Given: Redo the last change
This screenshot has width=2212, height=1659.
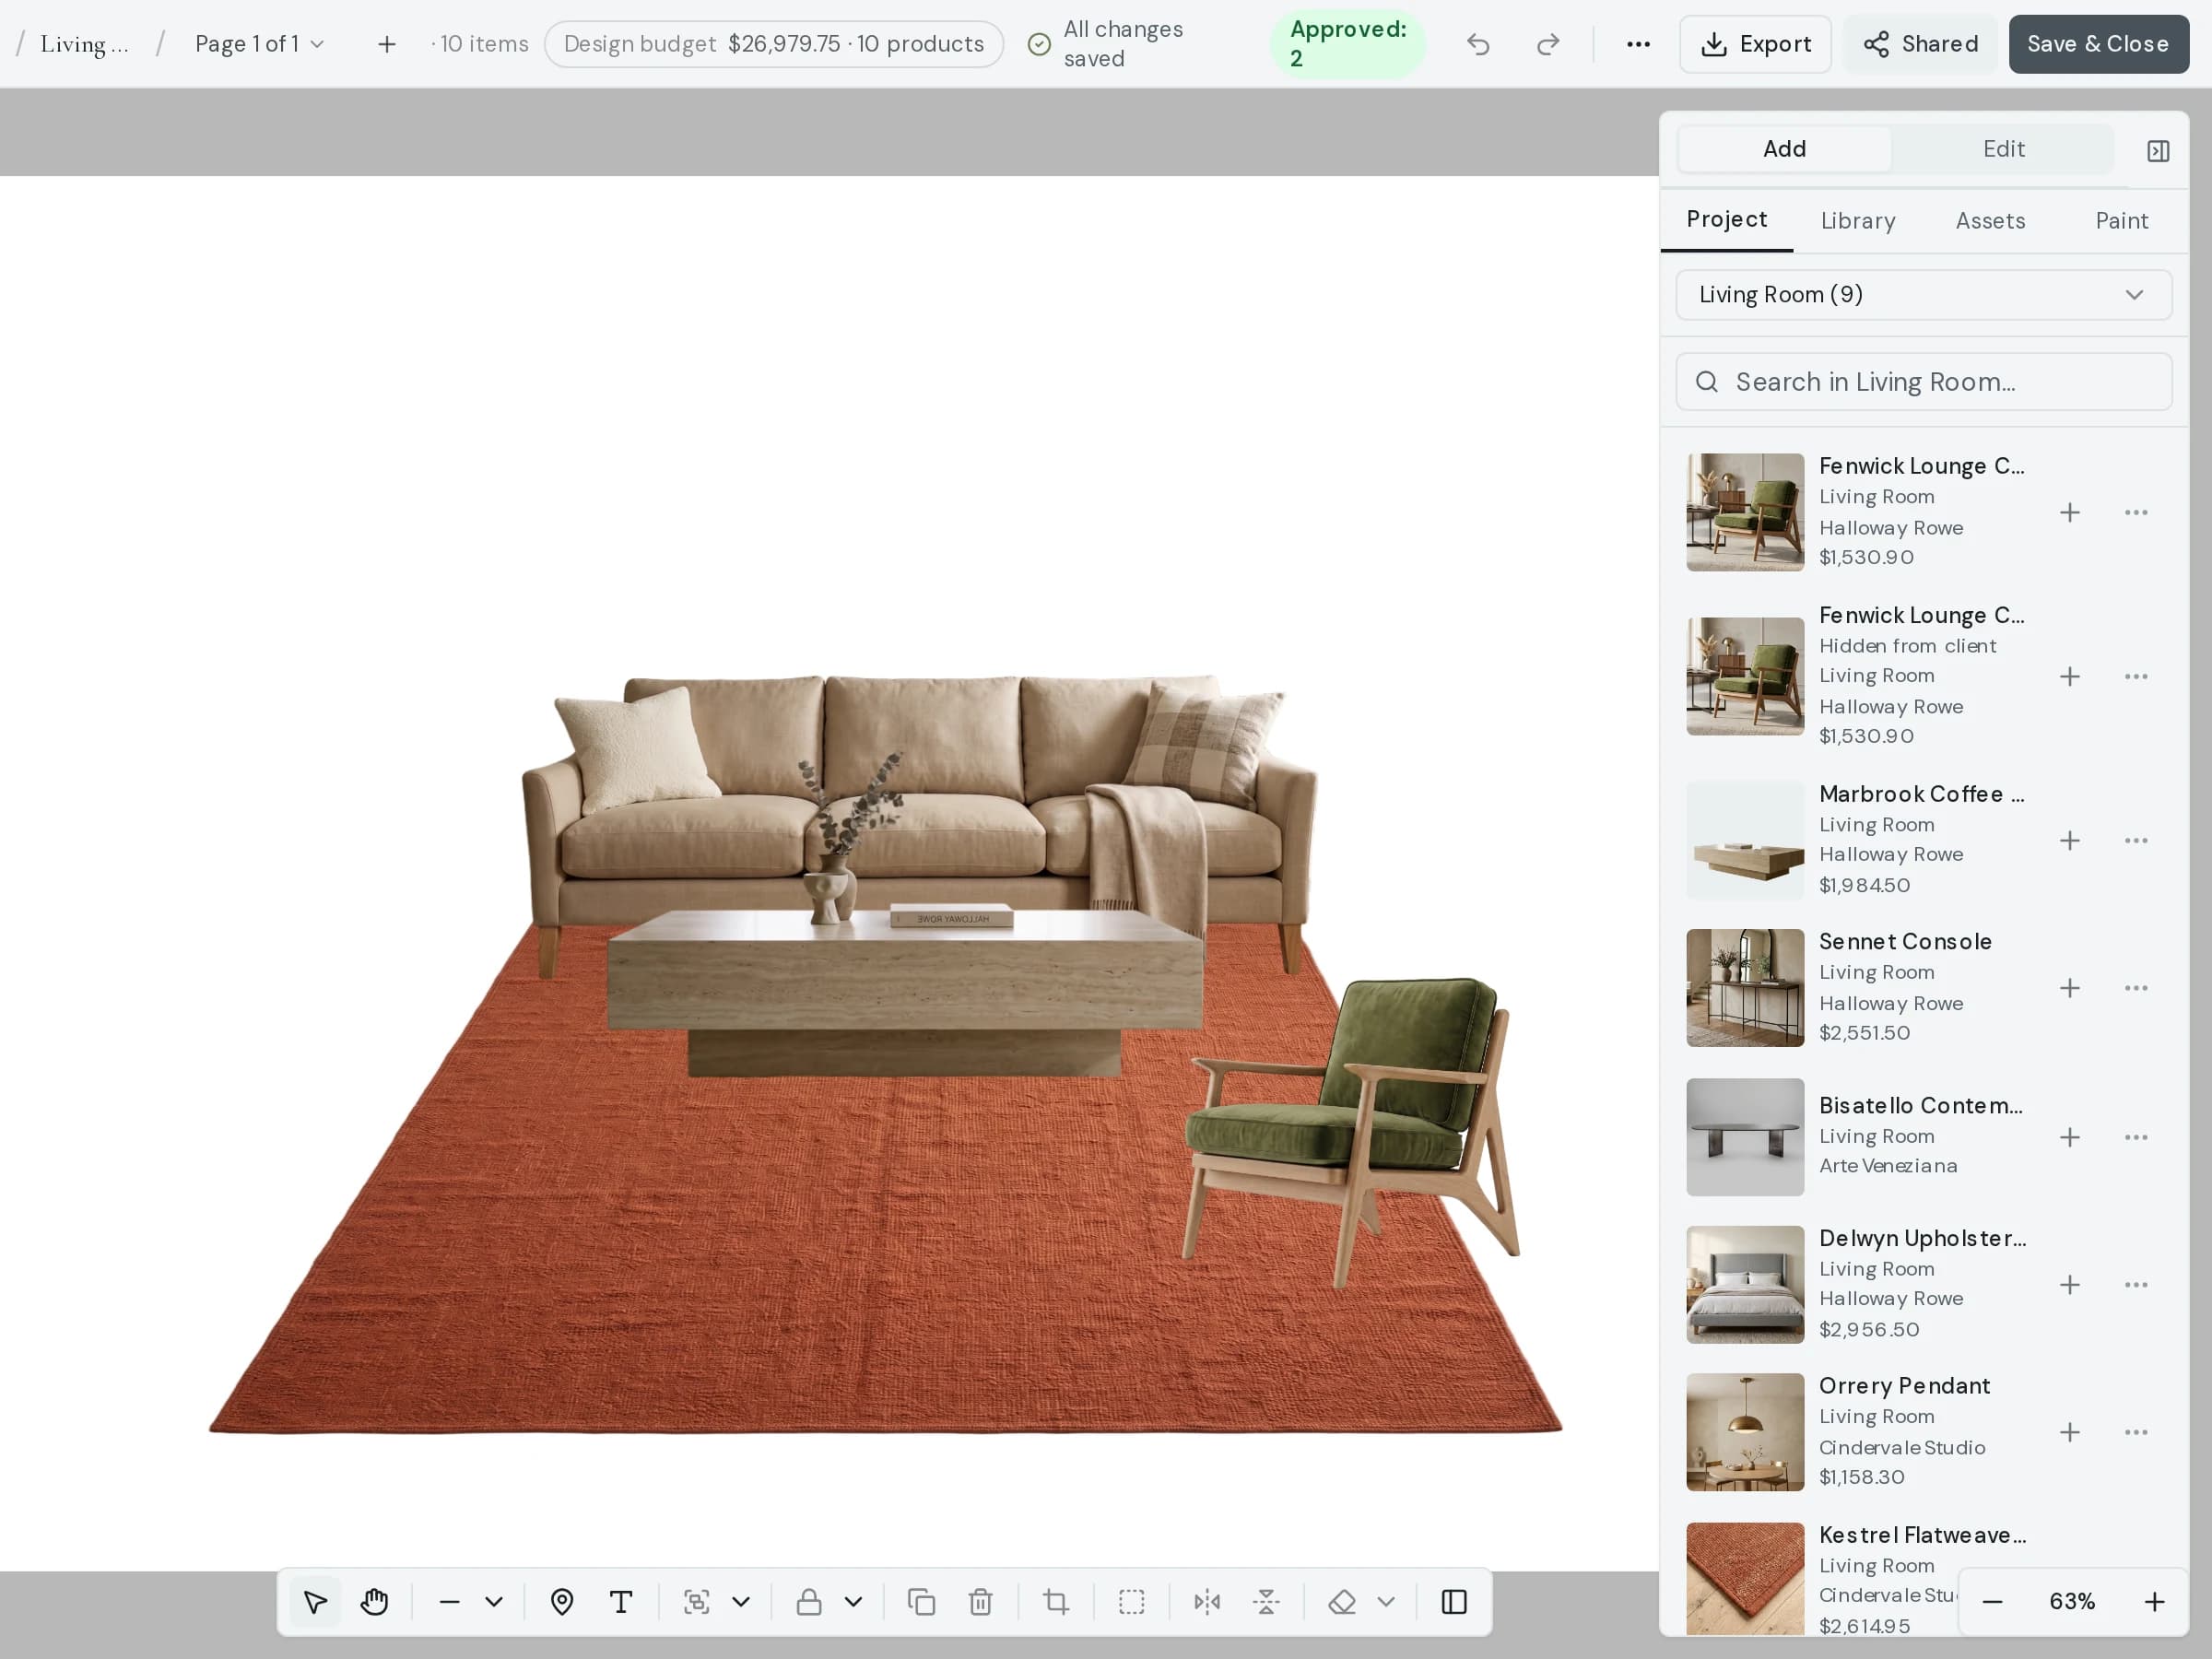Looking at the screenshot, I should pyautogui.click(x=1548, y=44).
